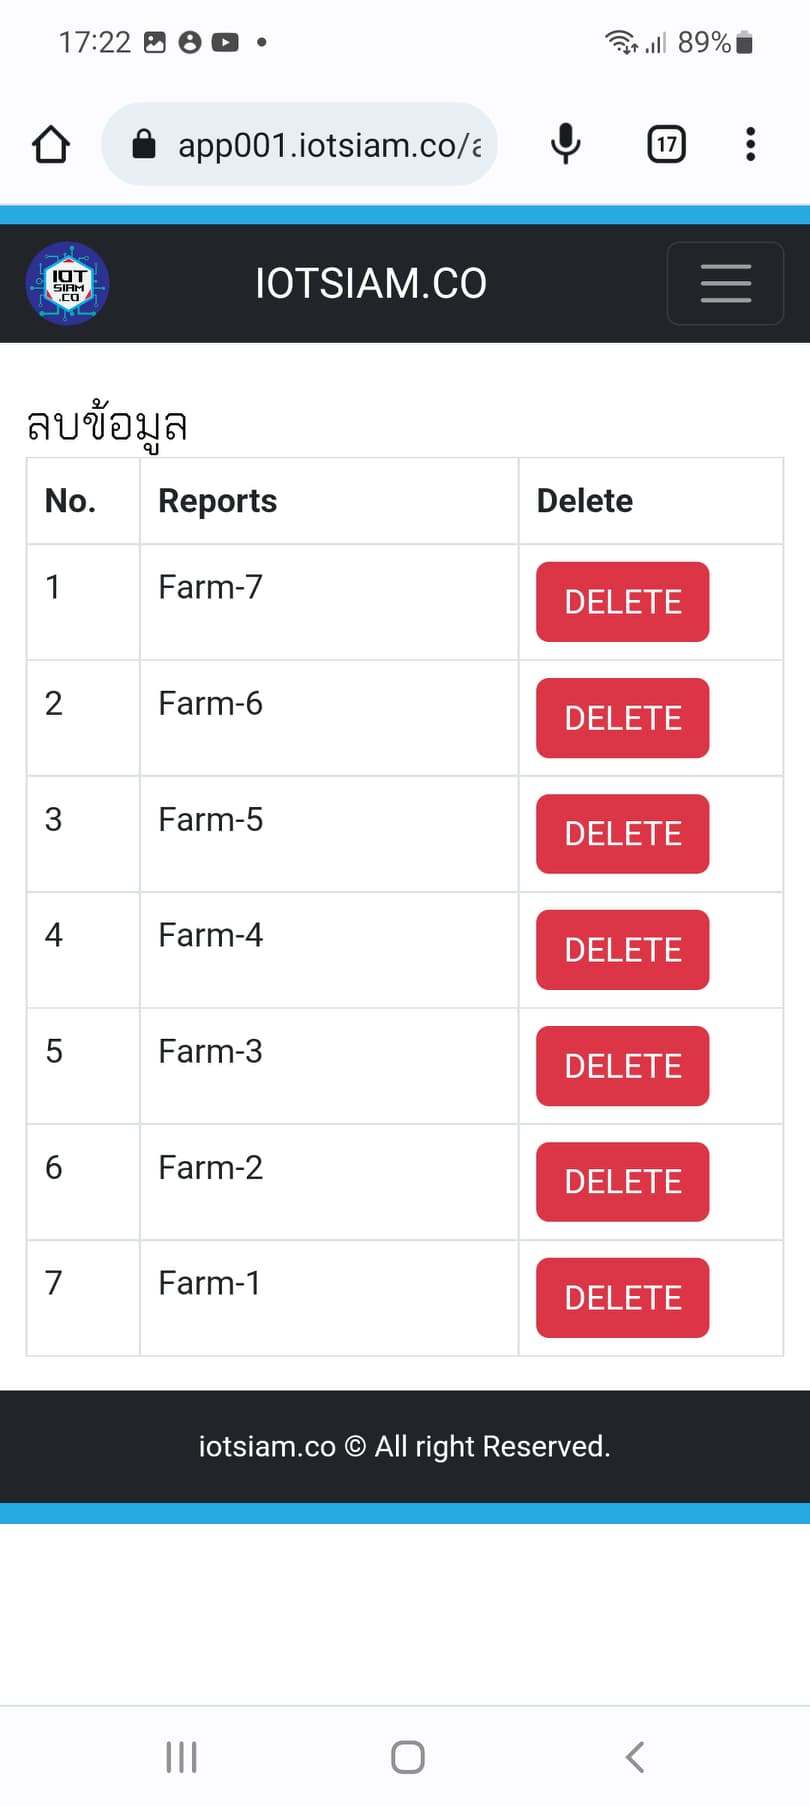Viewport: 810px width, 1806px height.
Task: Tap the microphone voice search icon
Action: coord(565,144)
